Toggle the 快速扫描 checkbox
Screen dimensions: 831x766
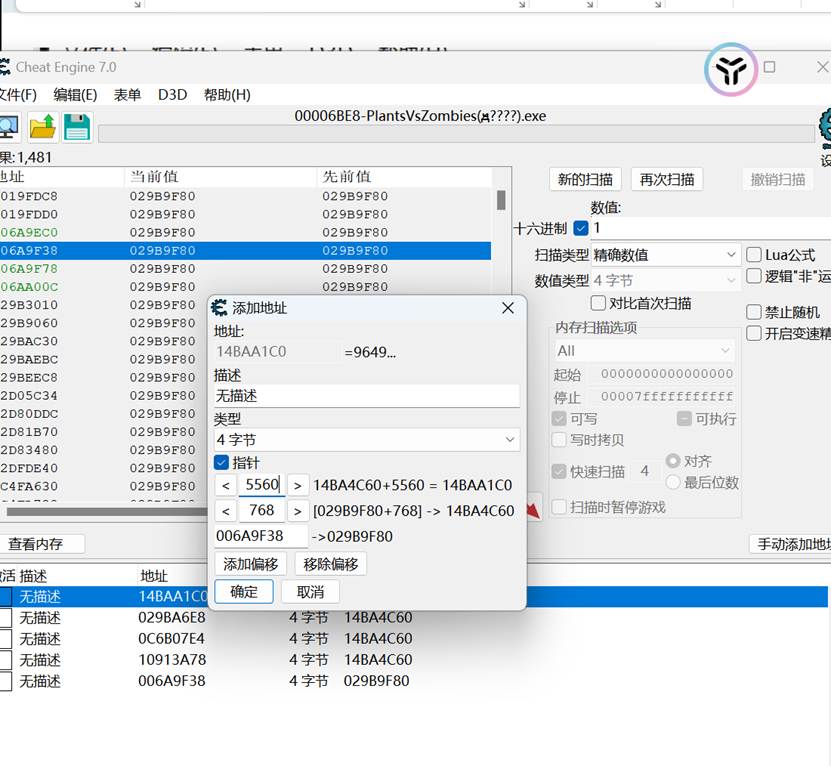point(559,471)
